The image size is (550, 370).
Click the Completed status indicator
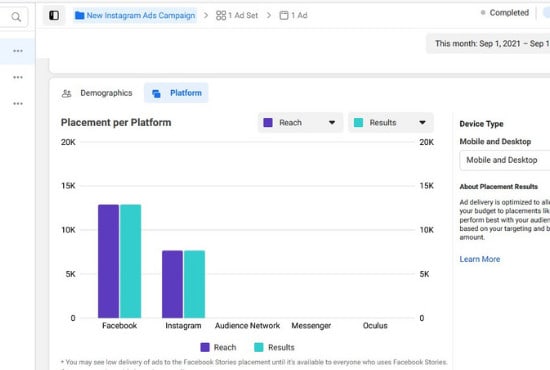pyautogui.click(x=505, y=13)
